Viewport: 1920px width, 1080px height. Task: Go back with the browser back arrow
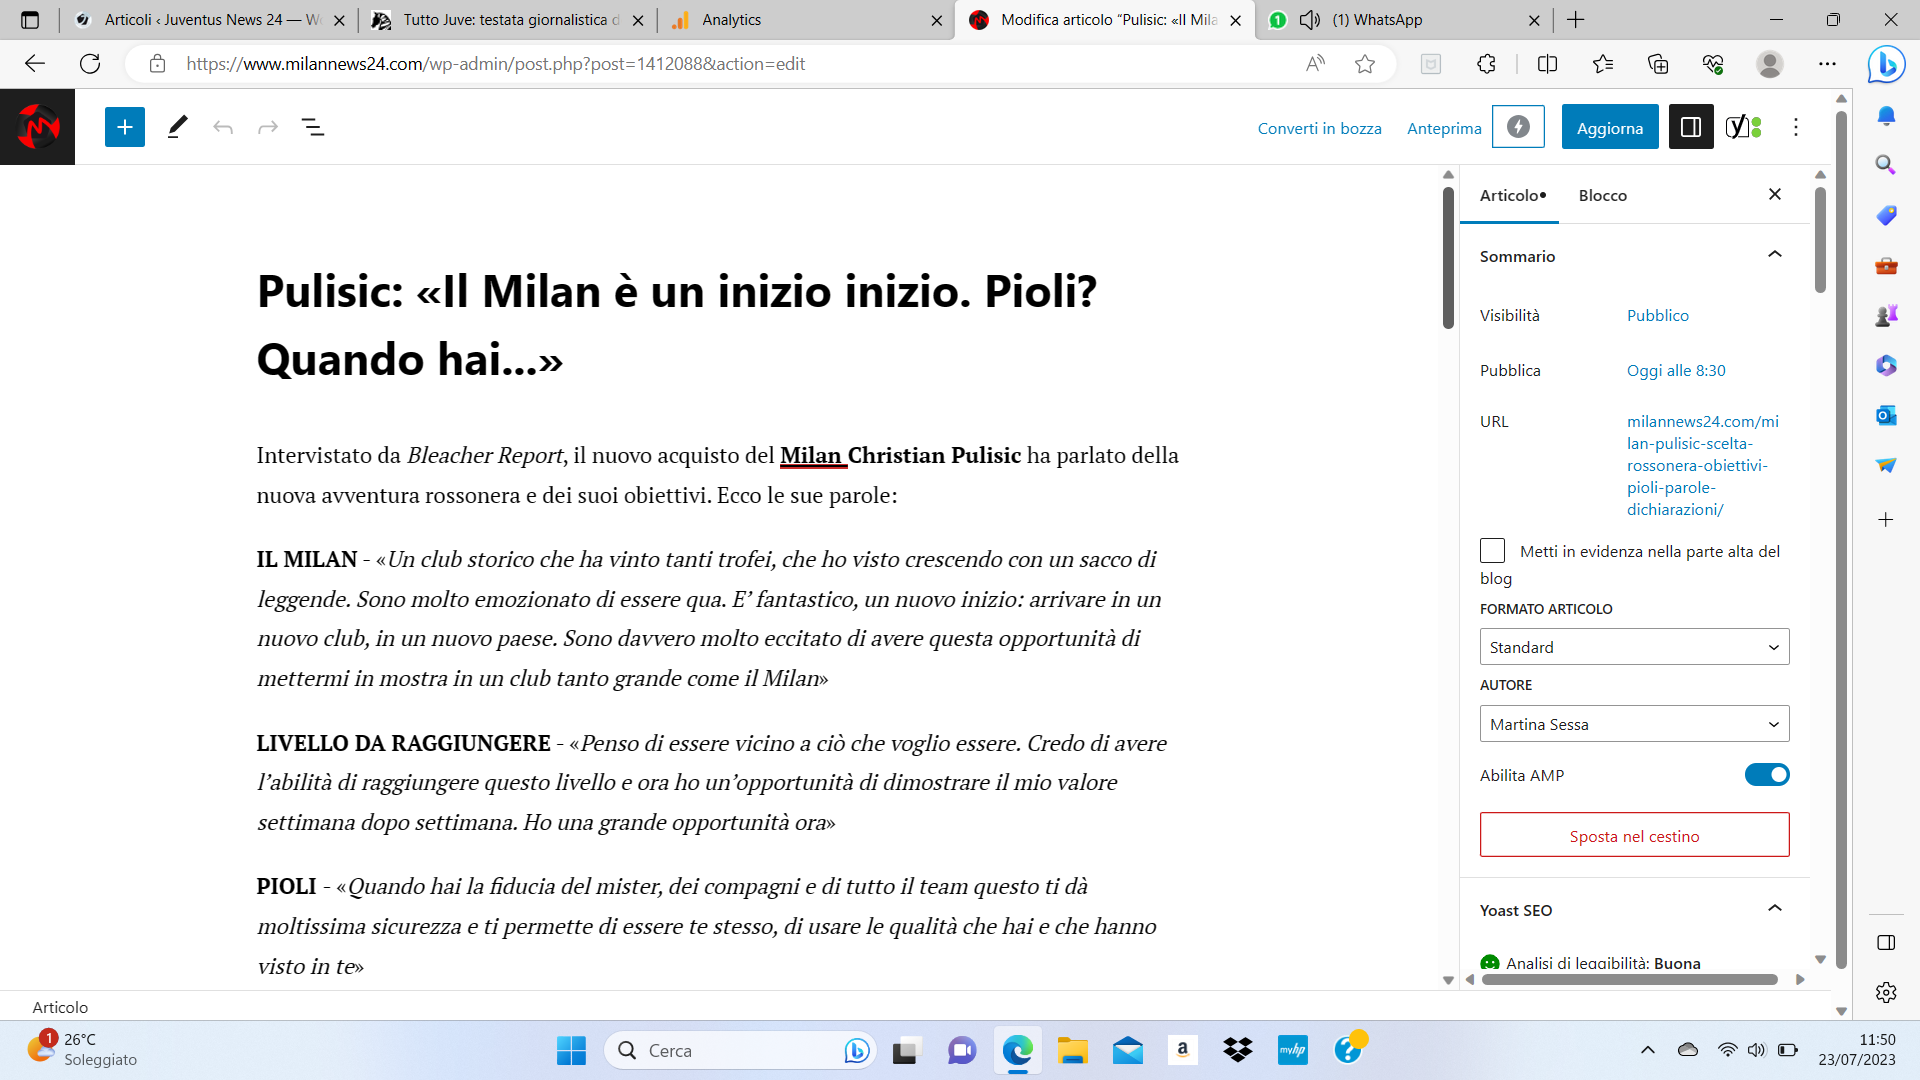35,64
